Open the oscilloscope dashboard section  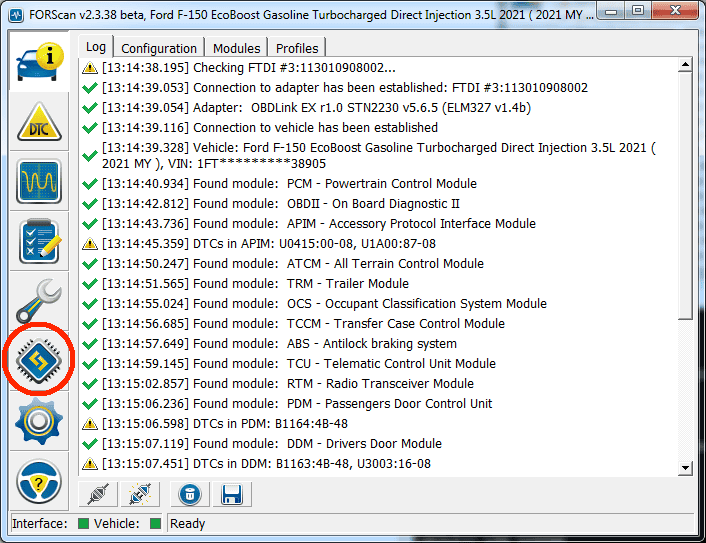point(39,182)
